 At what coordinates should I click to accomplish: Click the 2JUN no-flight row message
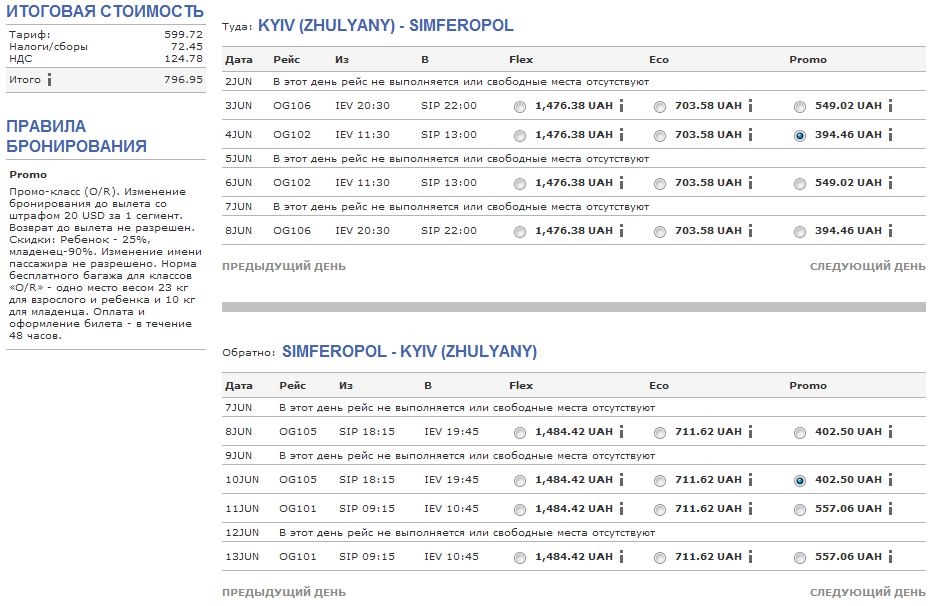[461, 82]
